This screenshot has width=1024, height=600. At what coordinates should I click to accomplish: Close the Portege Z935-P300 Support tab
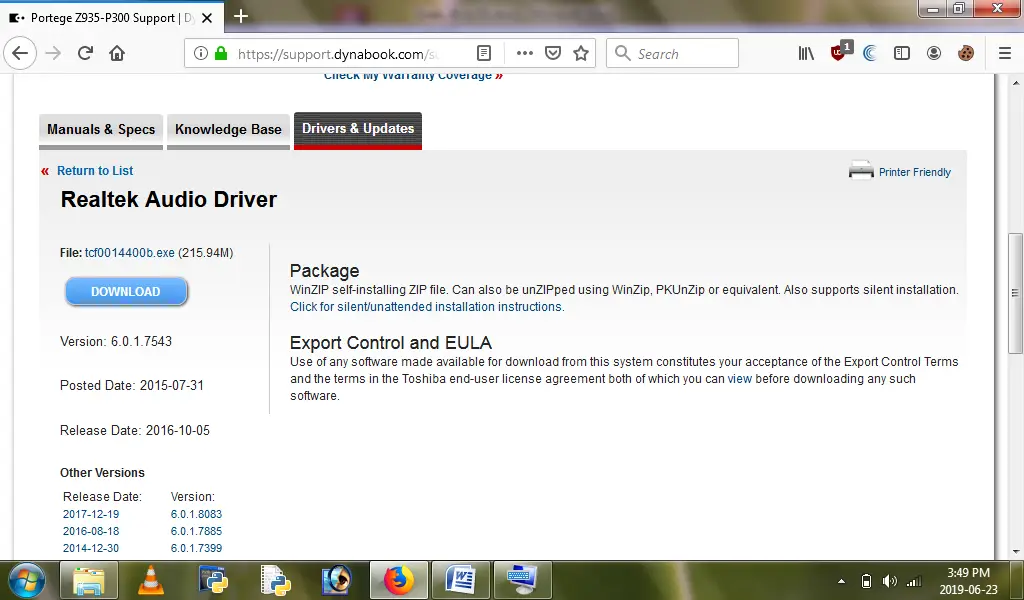207,18
